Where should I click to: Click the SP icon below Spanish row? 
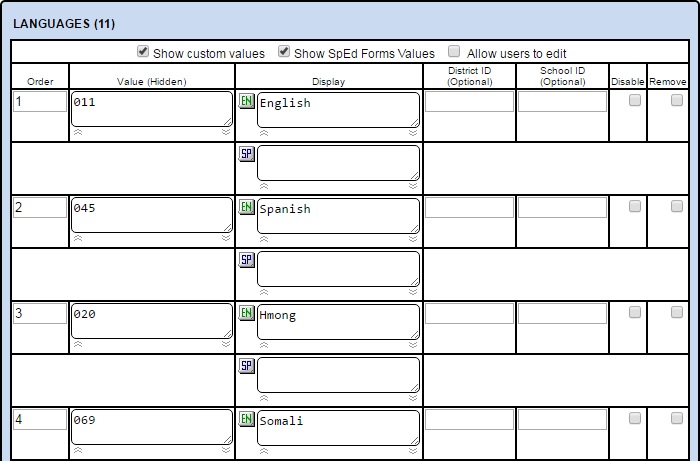(246, 260)
